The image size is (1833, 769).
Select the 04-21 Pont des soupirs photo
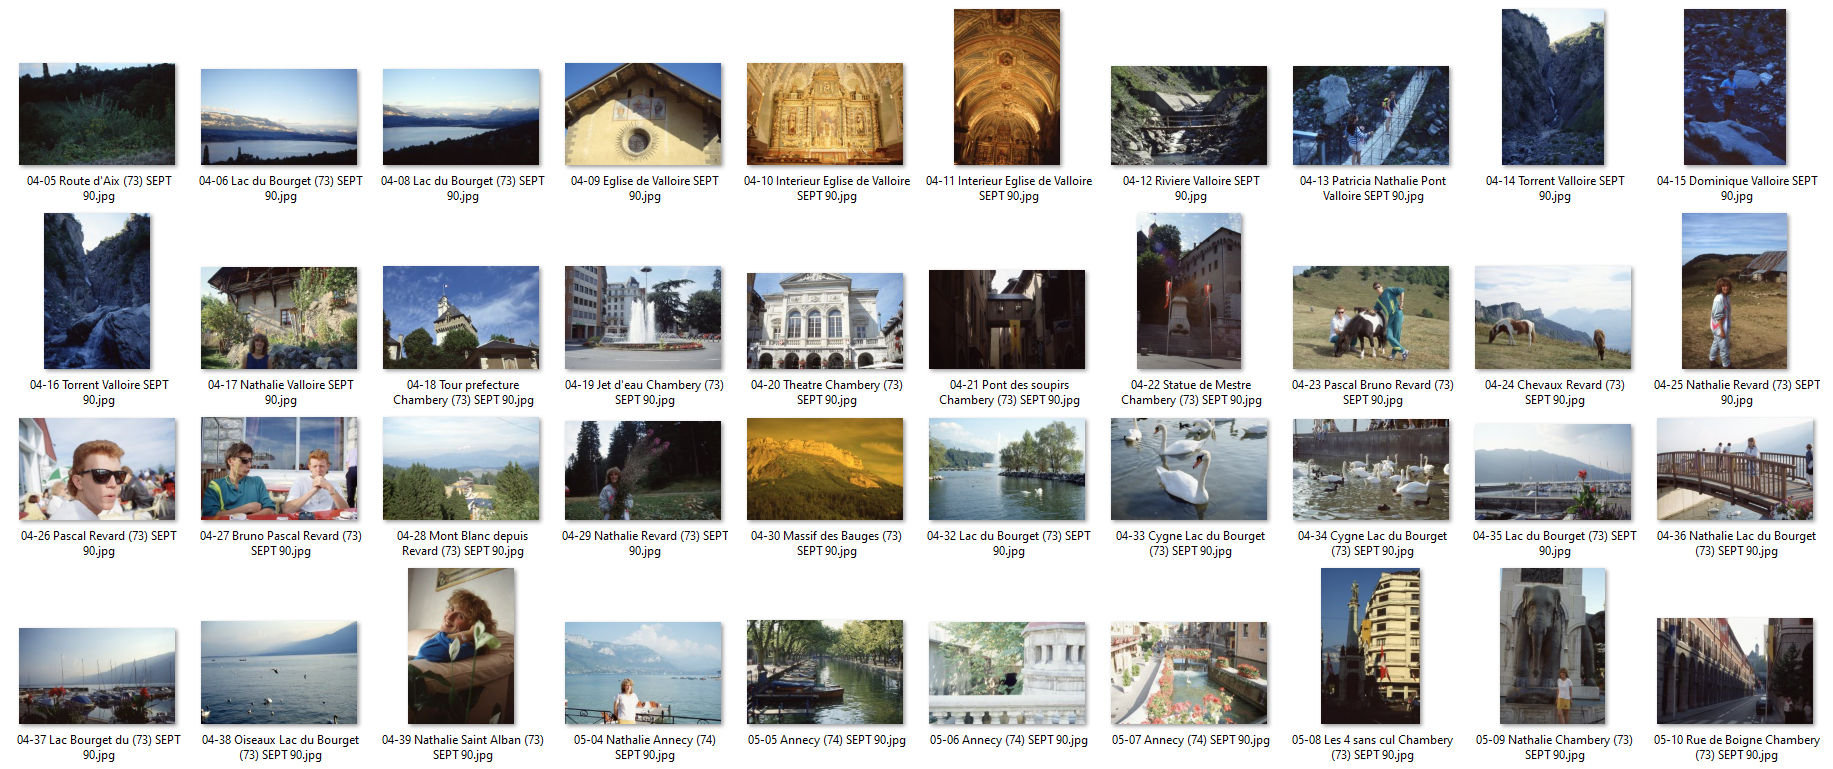coord(1007,320)
